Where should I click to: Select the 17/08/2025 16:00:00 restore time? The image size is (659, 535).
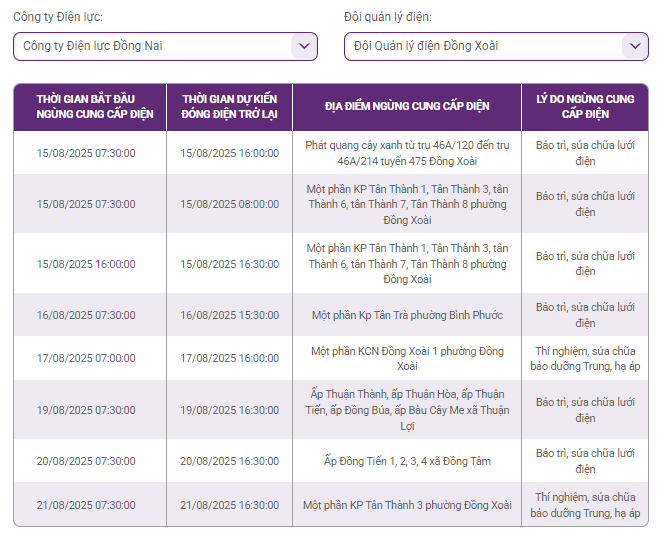pos(229,358)
